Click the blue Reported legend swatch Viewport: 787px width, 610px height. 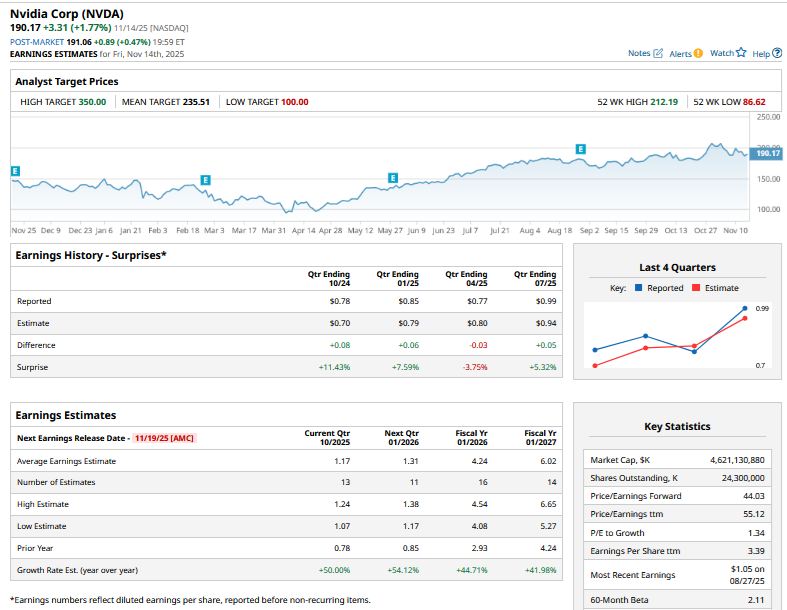[x=638, y=288]
